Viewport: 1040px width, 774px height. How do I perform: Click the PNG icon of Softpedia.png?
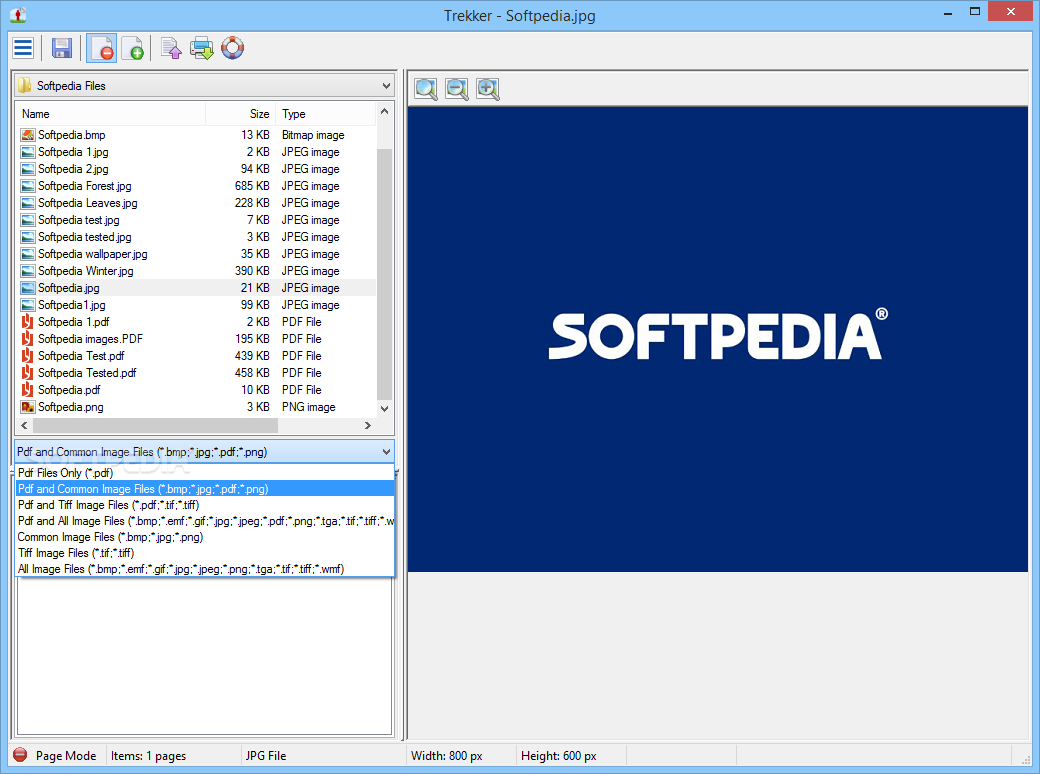pyautogui.click(x=27, y=407)
